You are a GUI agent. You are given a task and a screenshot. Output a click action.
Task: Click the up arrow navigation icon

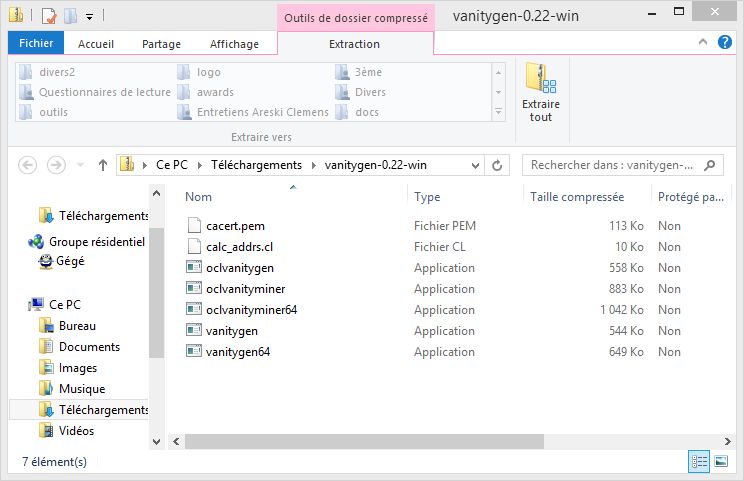point(102,166)
